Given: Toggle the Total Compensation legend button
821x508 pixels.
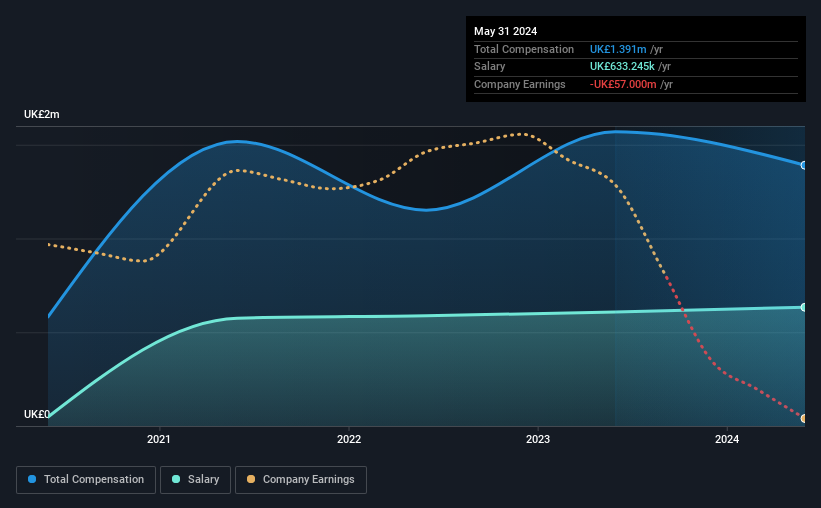Looking at the screenshot, I should point(86,480).
